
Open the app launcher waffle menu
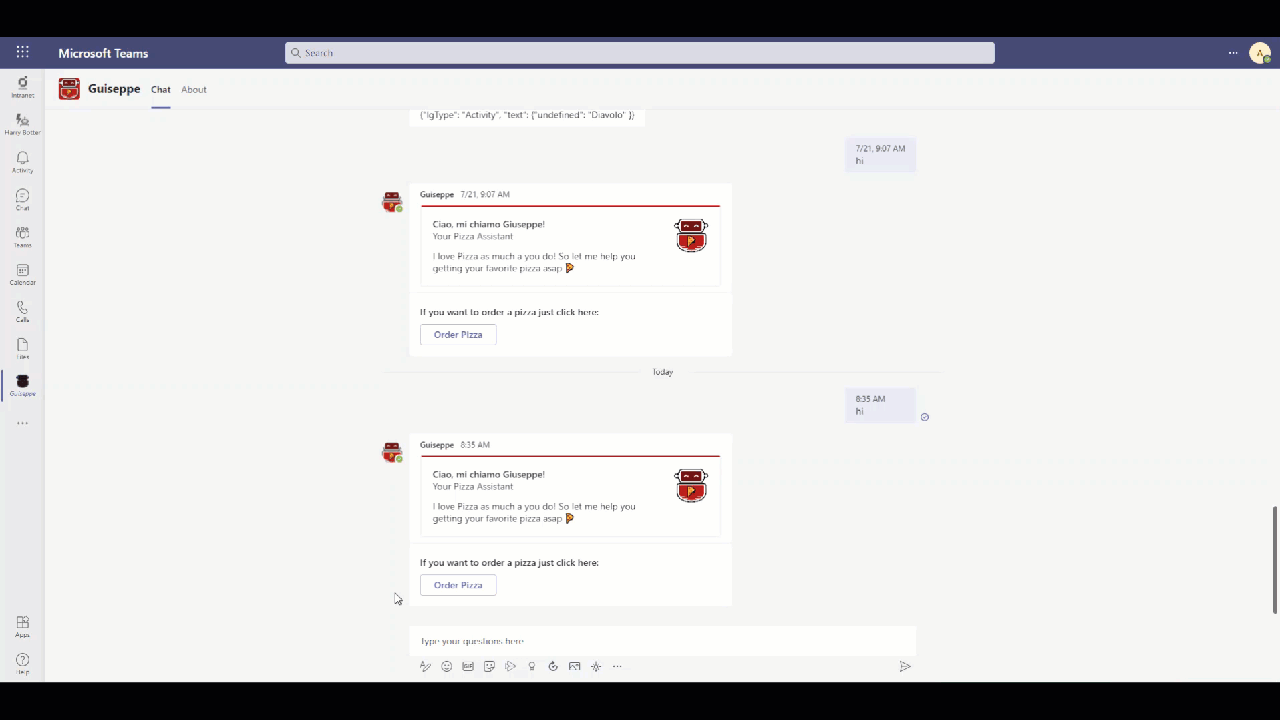[22, 52]
